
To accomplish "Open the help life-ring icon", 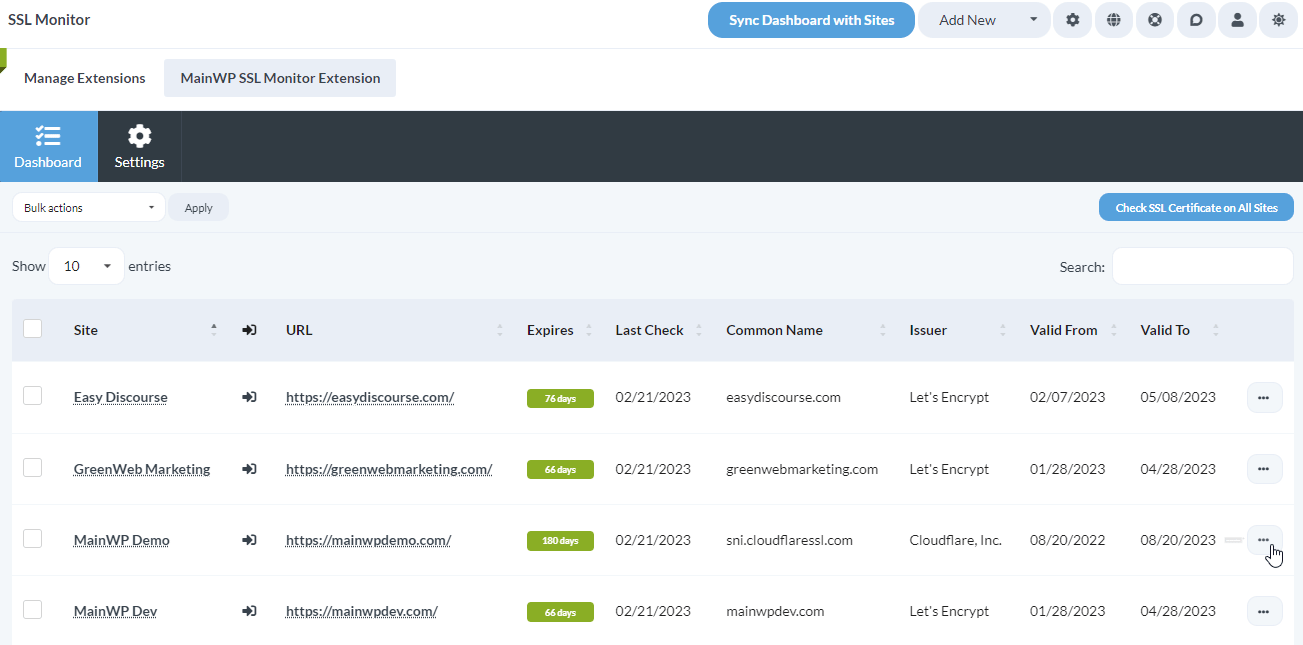I will 1154,20.
